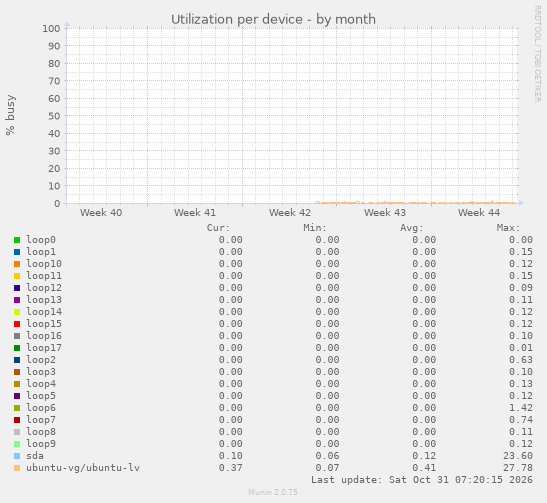Click the loop2 max value 0.63
This screenshot has height=503, width=547.
(521, 360)
